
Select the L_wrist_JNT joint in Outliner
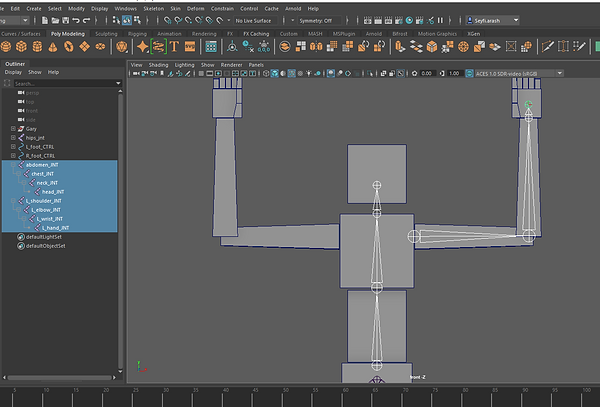click(x=50, y=219)
